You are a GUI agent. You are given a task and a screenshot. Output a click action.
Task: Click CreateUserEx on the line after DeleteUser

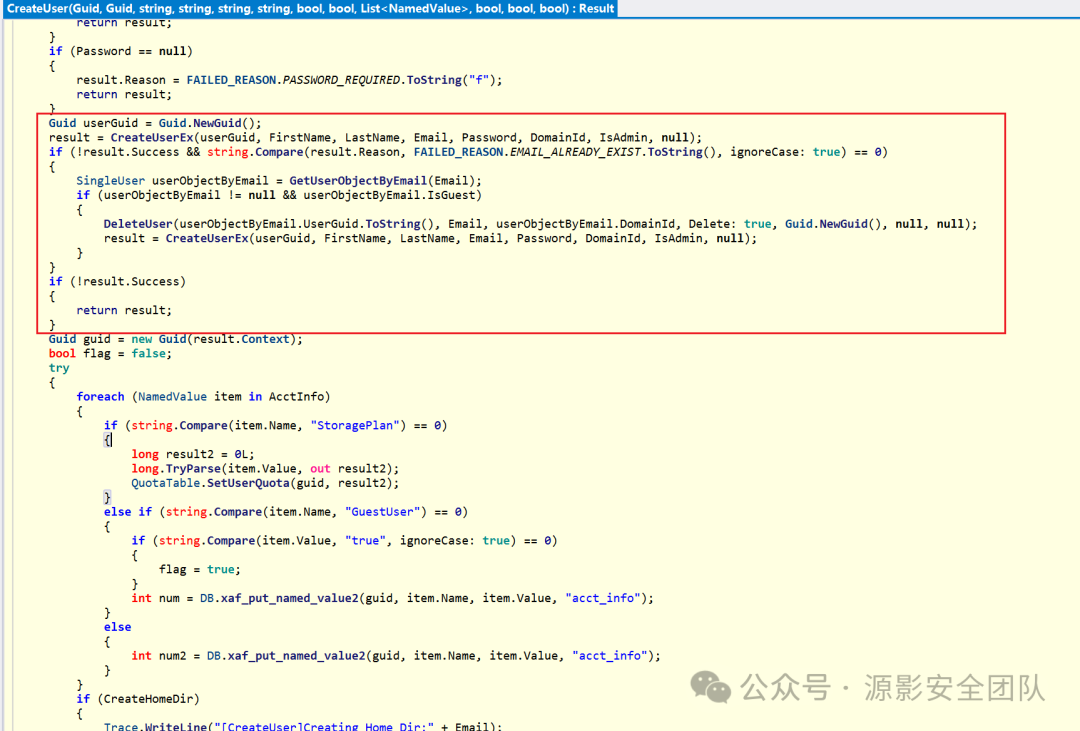tap(207, 239)
